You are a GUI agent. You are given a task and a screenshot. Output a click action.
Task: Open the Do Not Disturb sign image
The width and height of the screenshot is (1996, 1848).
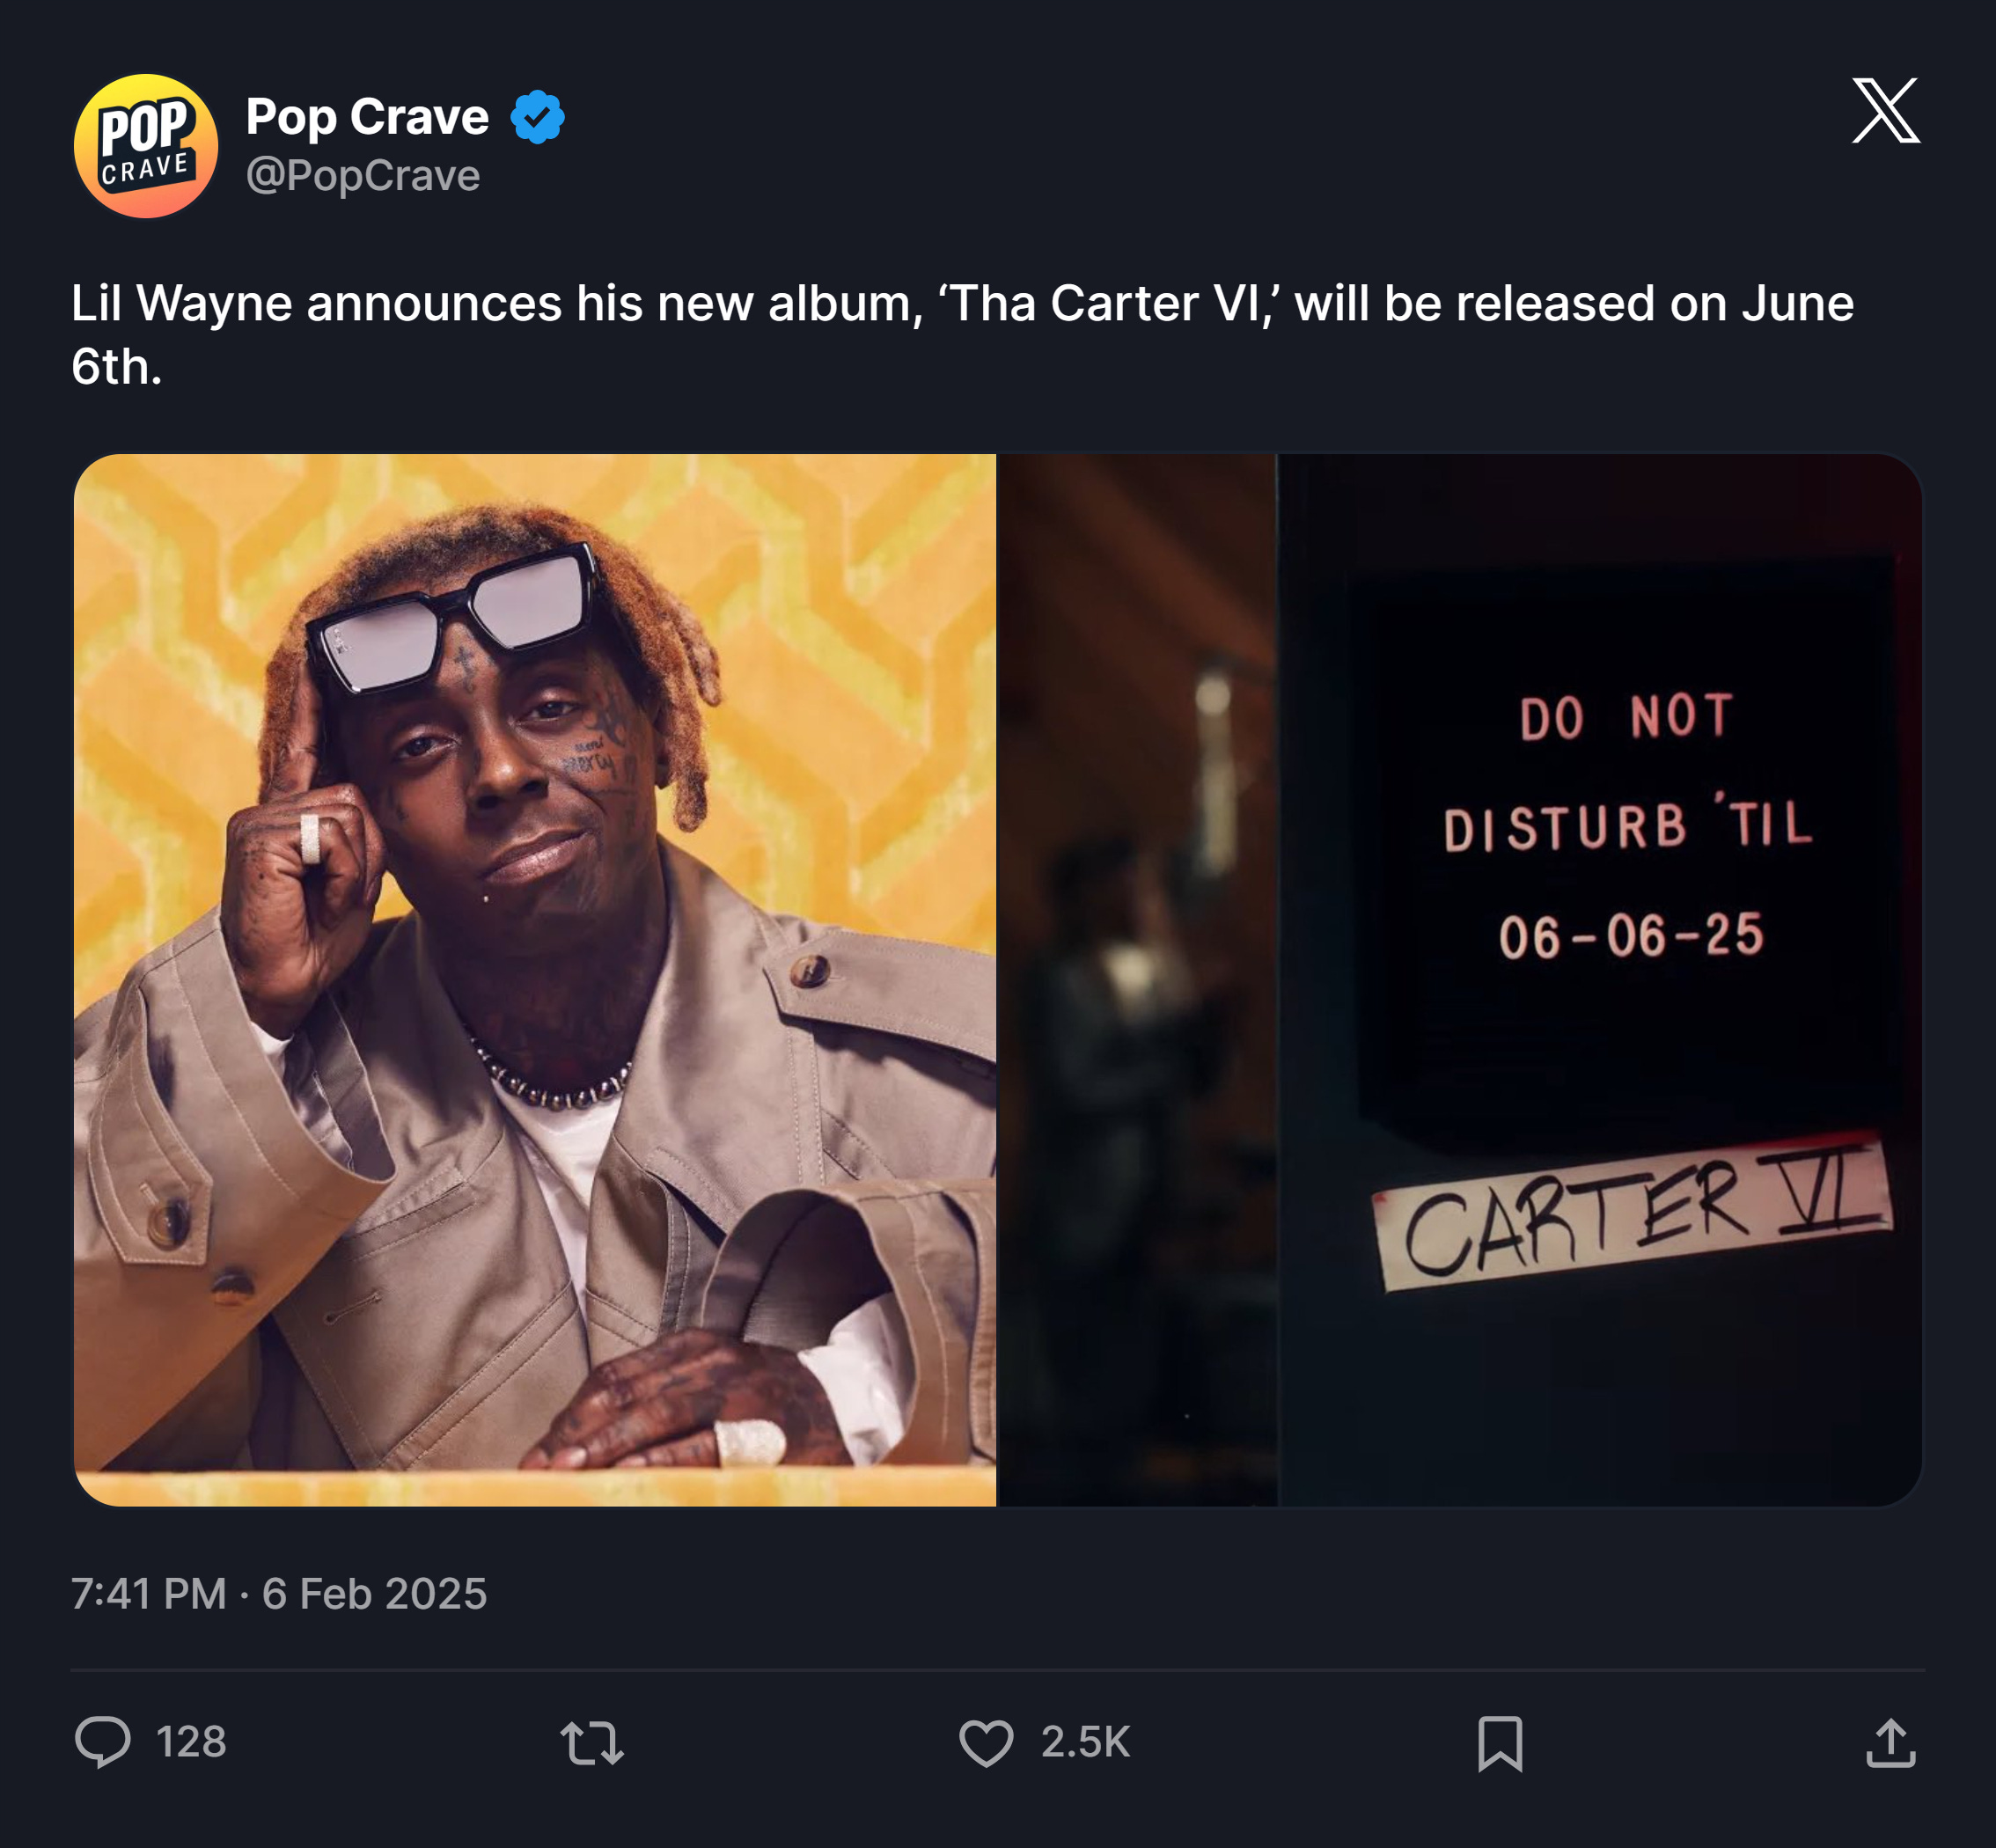pyautogui.click(x=1461, y=980)
